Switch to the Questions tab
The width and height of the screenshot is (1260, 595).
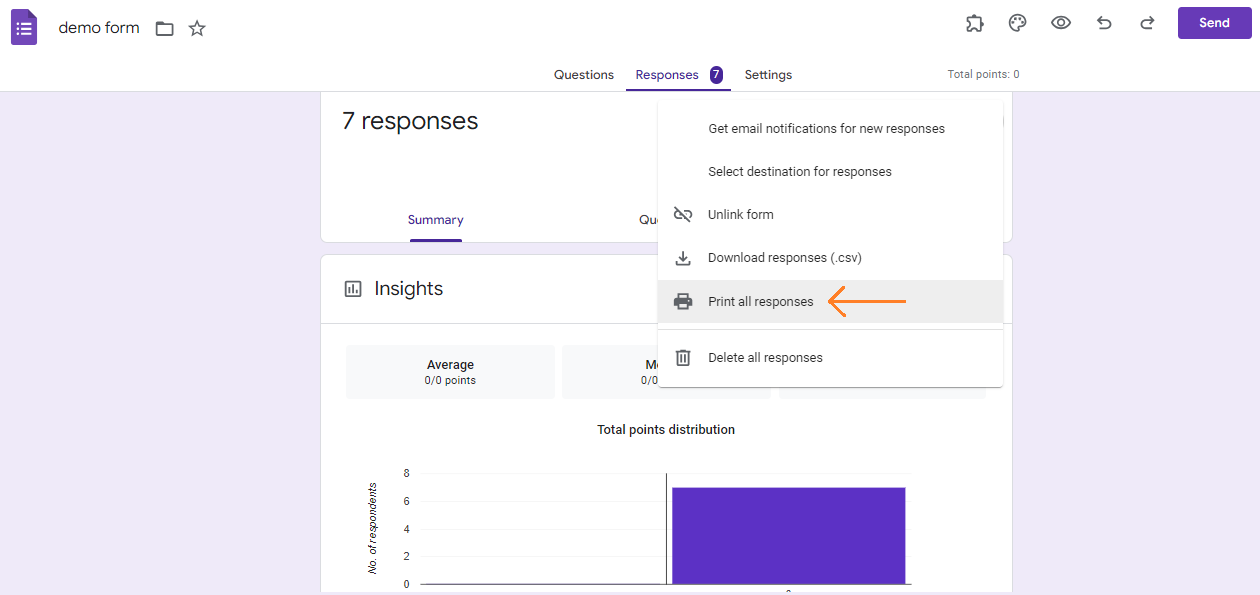click(x=584, y=75)
